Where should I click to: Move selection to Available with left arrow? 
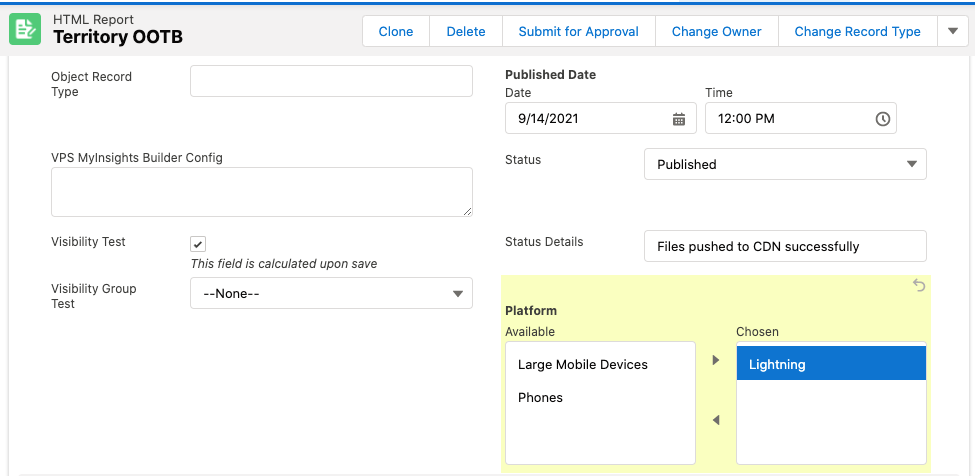[x=715, y=420]
